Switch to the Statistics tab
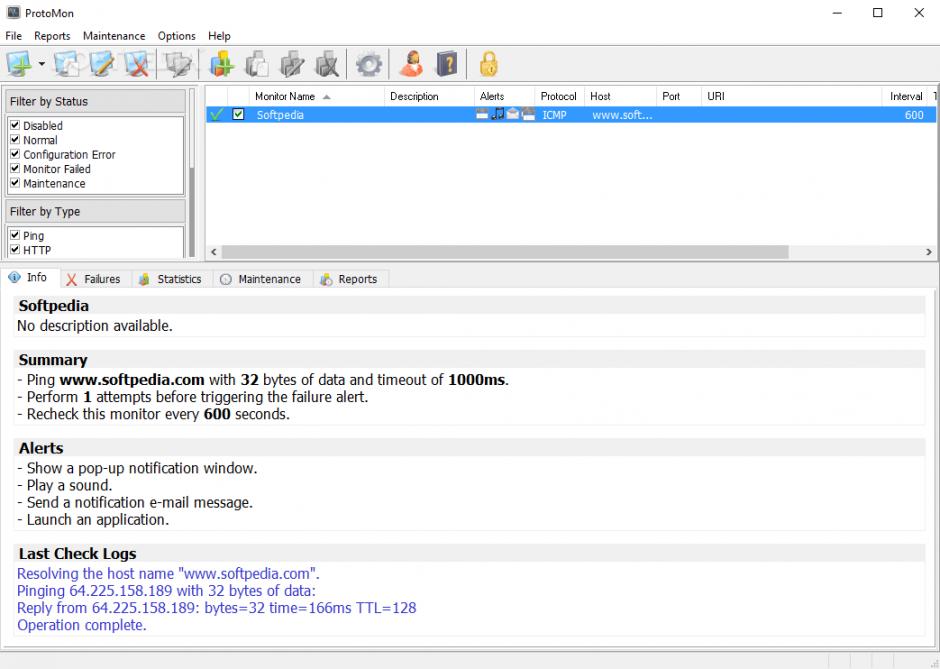The width and height of the screenshot is (940, 669). pyautogui.click(x=171, y=279)
